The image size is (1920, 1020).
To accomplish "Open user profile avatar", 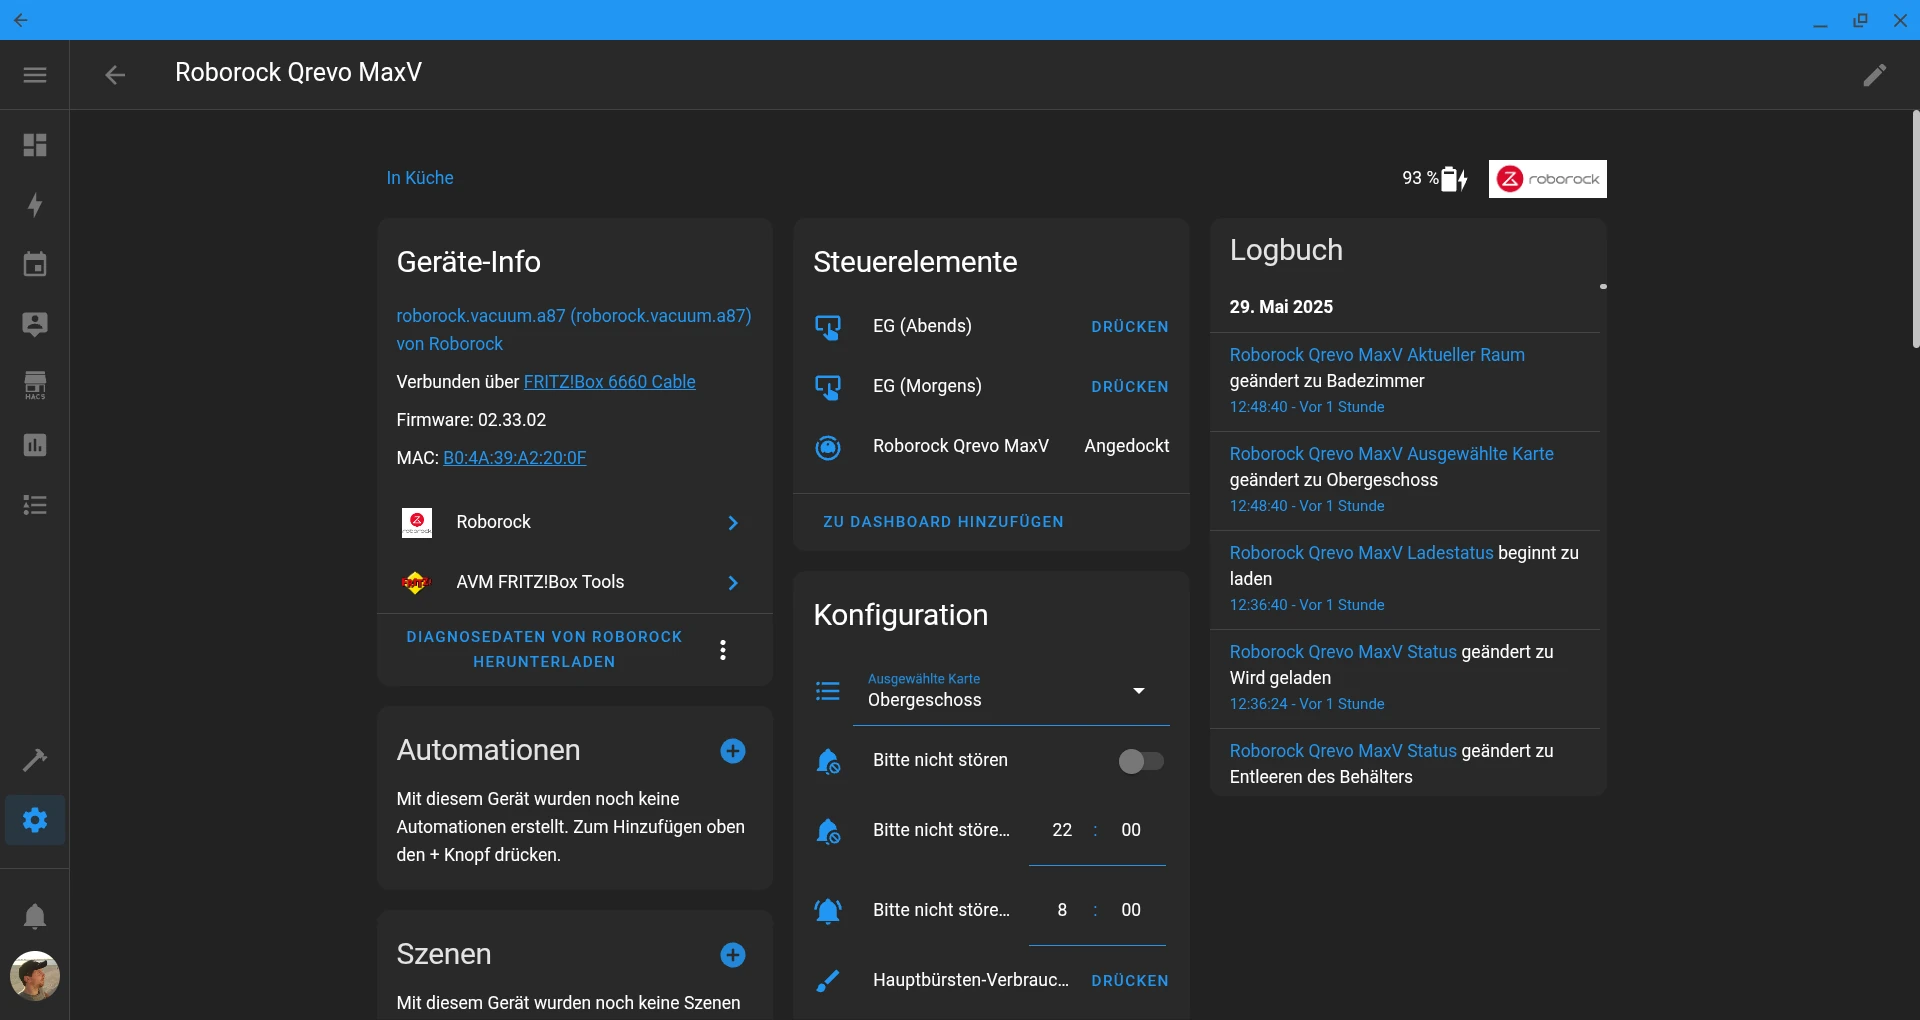I will point(35,976).
